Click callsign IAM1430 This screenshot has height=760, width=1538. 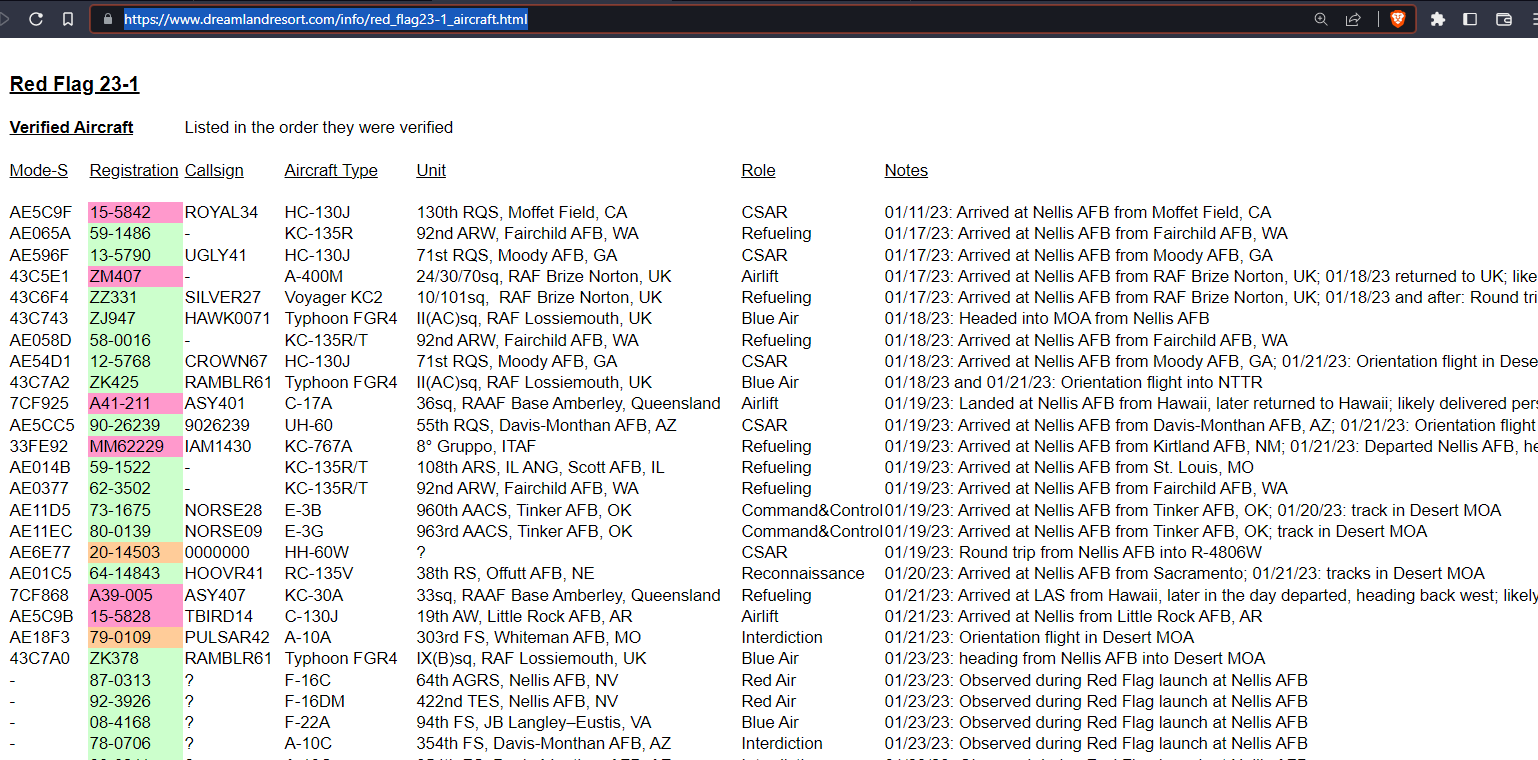[218, 446]
